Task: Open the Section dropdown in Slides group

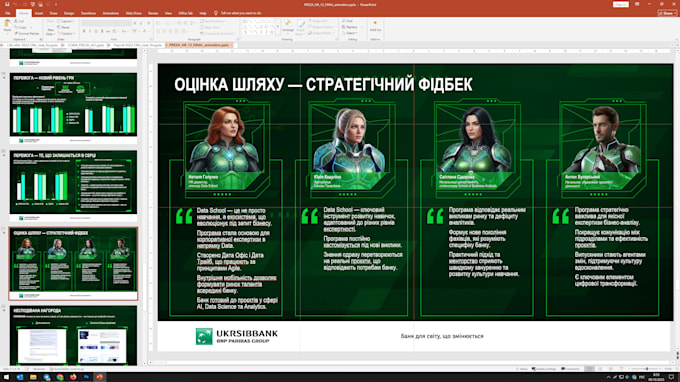Action: [66, 33]
